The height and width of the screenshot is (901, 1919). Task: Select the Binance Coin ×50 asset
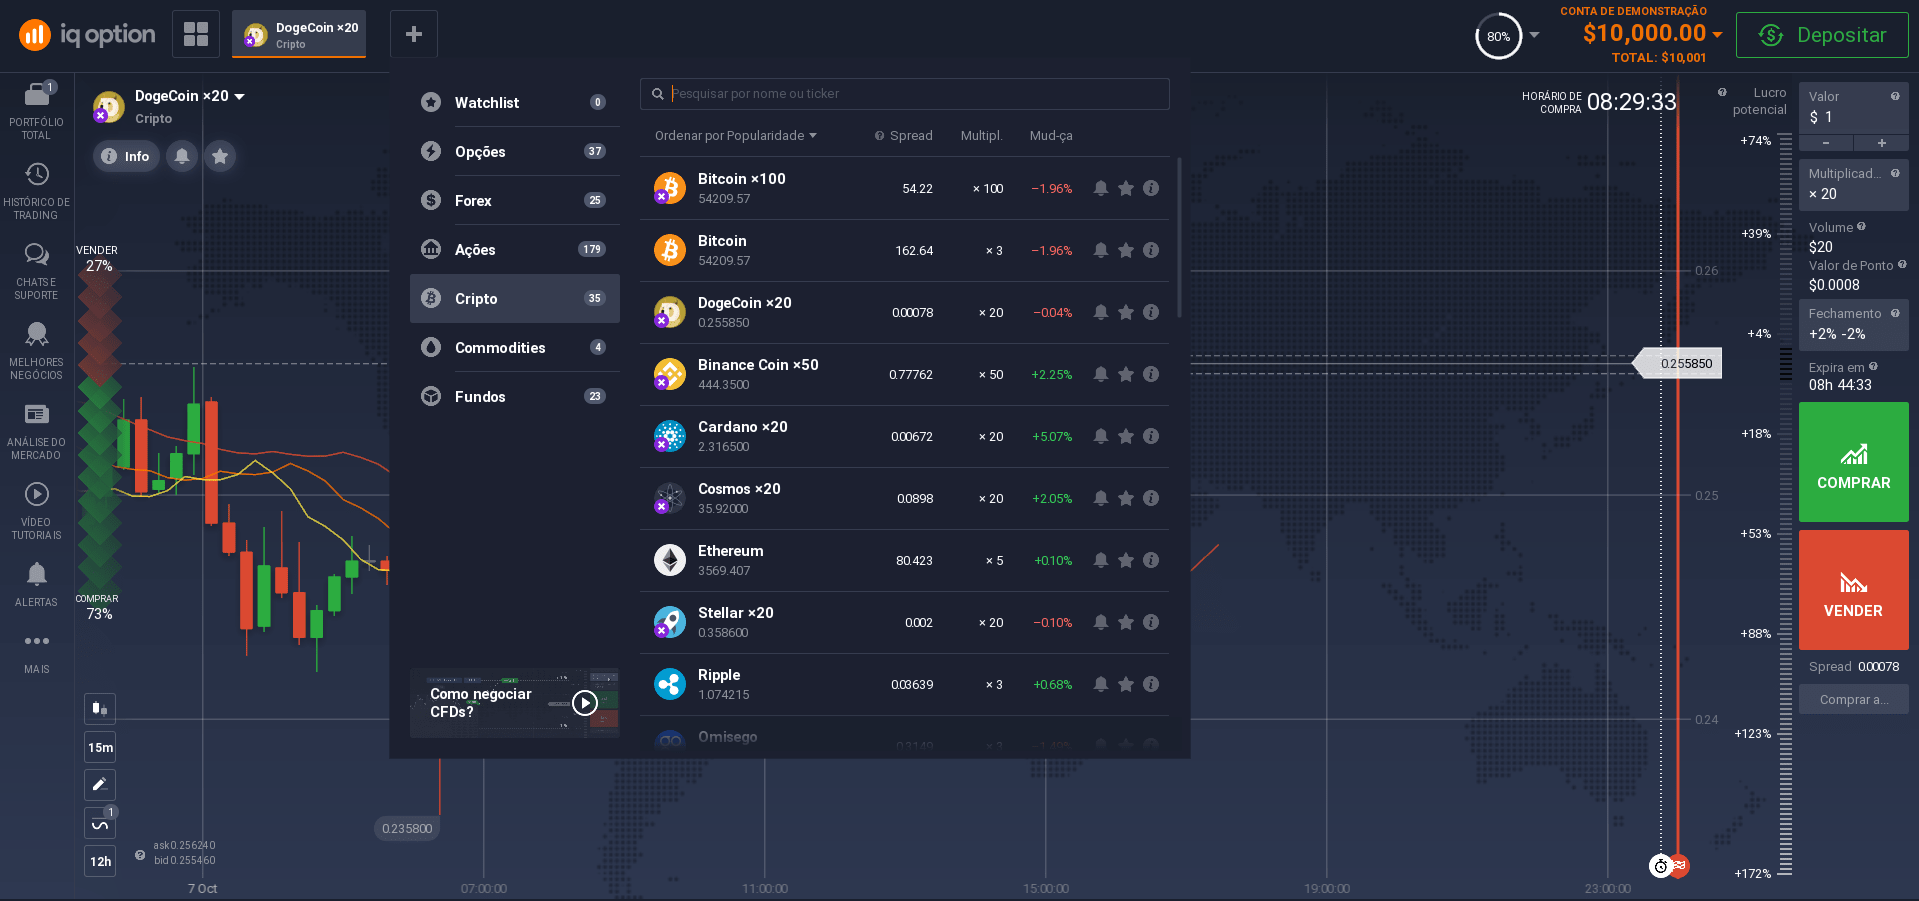click(904, 374)
